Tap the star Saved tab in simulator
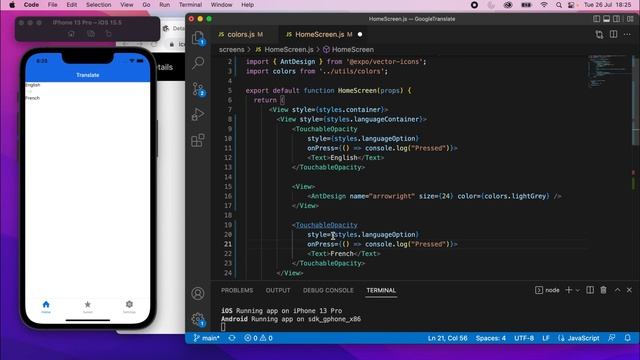The height and width of the screenshot is (360, 640). pos(87,307)
